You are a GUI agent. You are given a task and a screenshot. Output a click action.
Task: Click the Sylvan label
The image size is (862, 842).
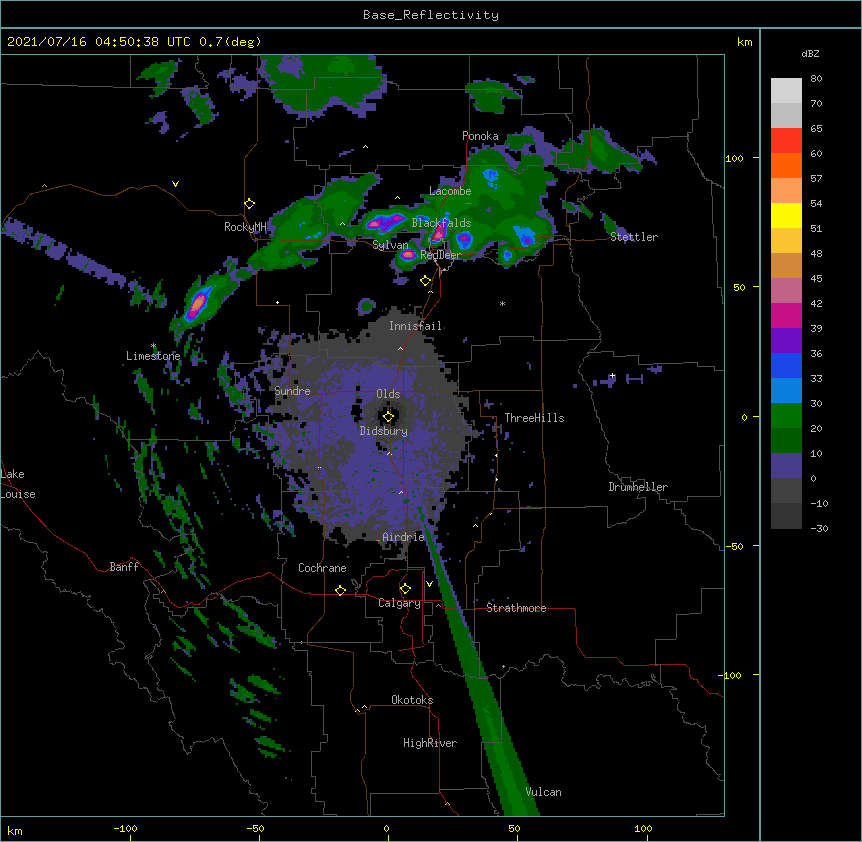[390, 245]
